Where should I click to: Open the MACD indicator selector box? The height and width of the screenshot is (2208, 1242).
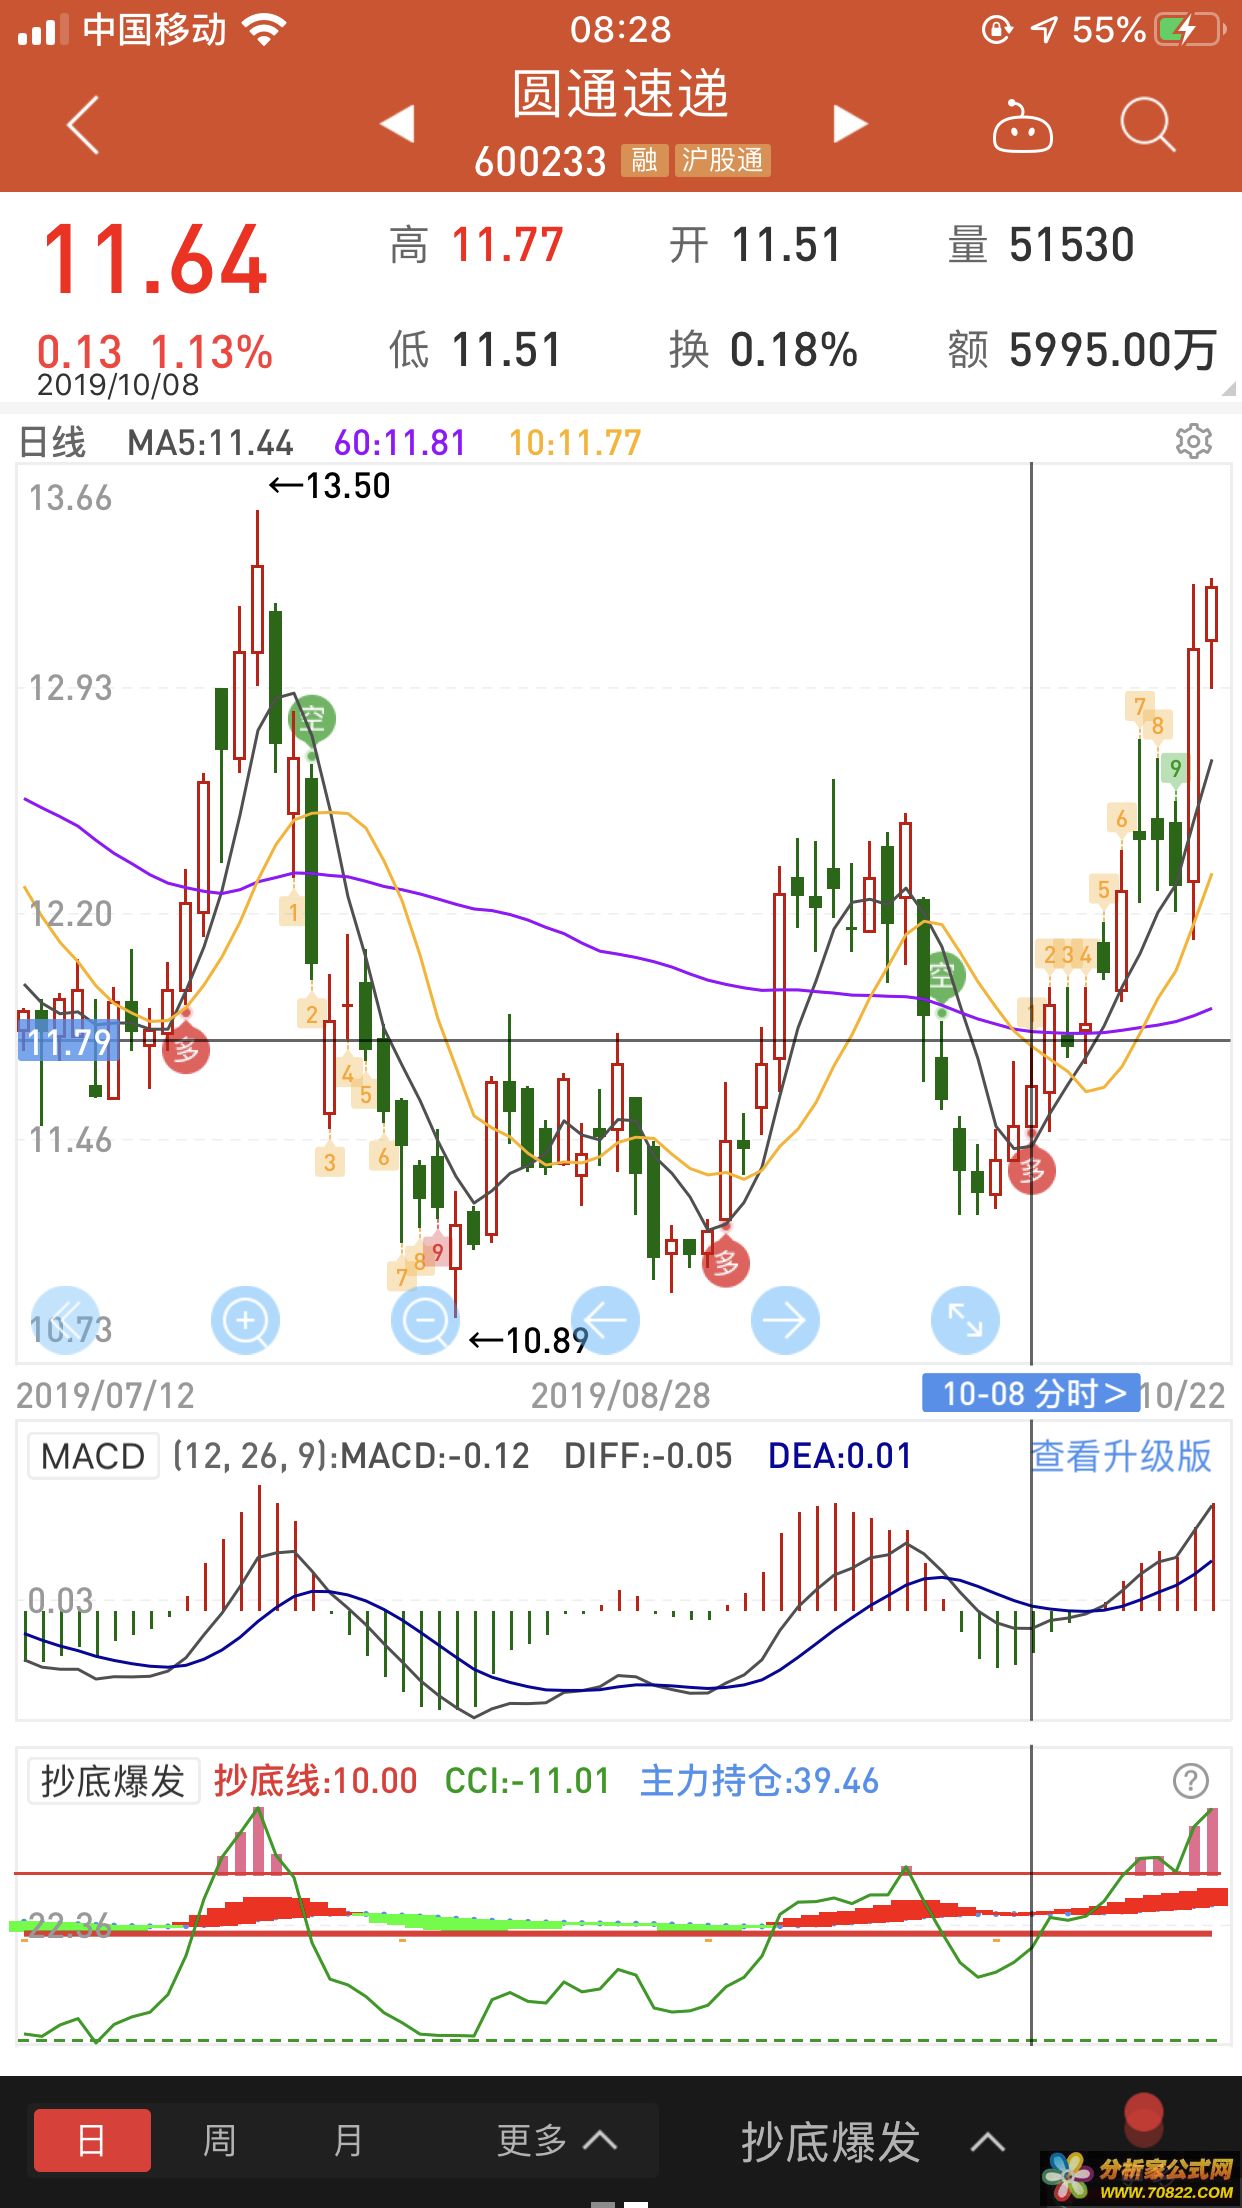click(93, 1456)
